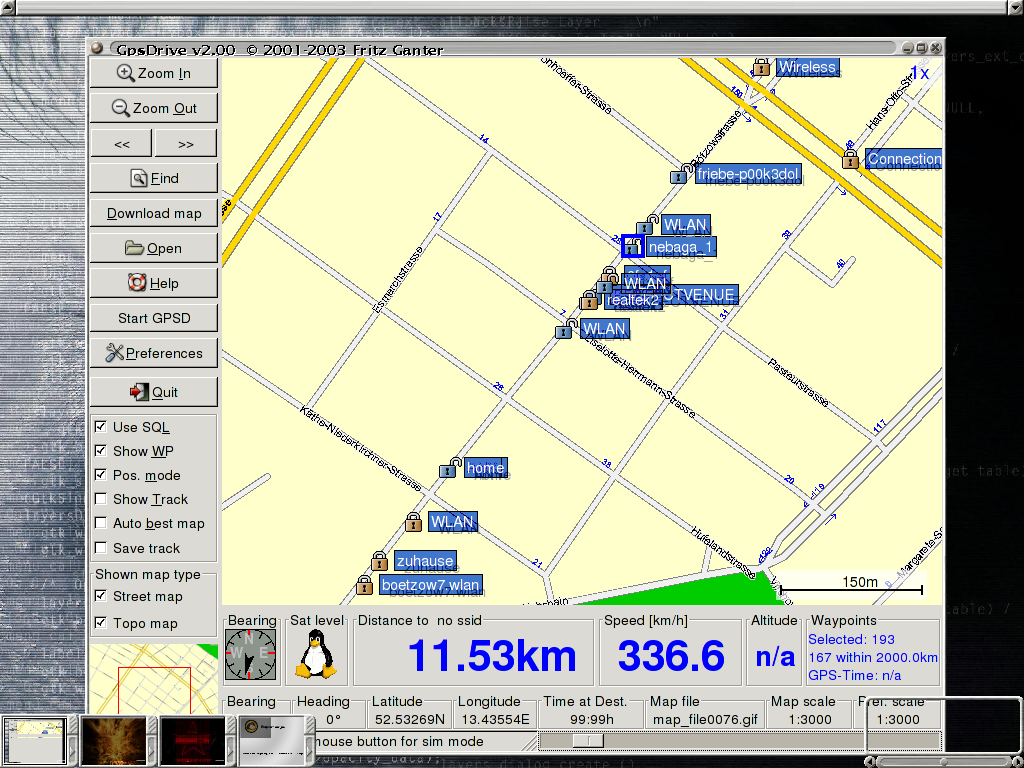Screen dimensions: 1024x768
Task: Click the Tux penguin Sat level icon
Action: pos(316,654)
